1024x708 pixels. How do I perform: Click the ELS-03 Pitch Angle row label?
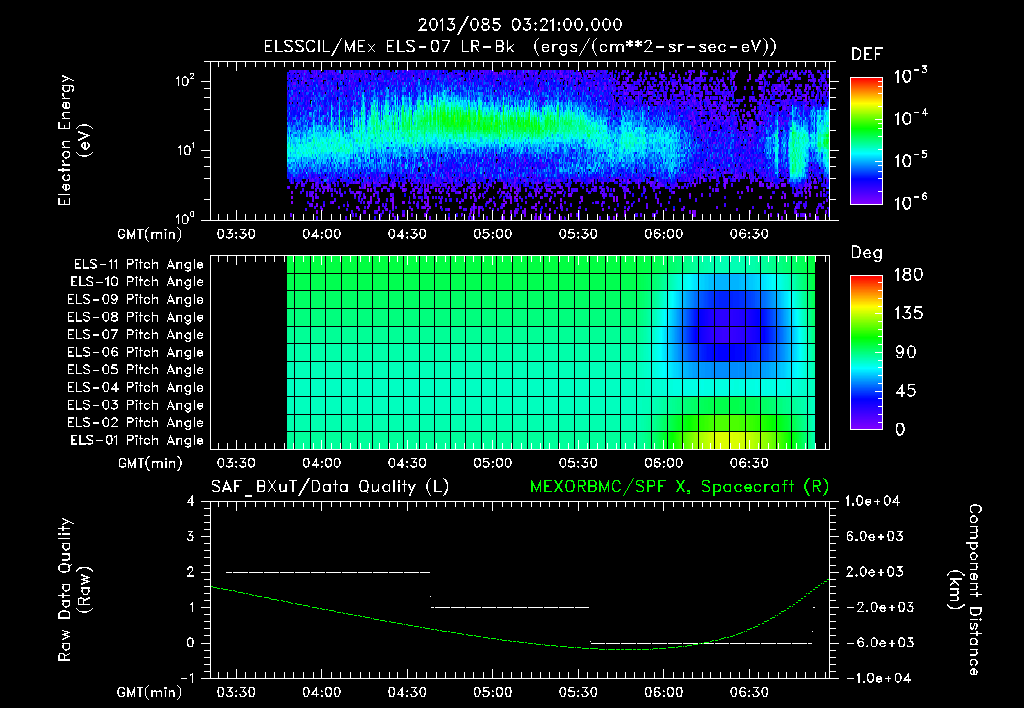136,405
